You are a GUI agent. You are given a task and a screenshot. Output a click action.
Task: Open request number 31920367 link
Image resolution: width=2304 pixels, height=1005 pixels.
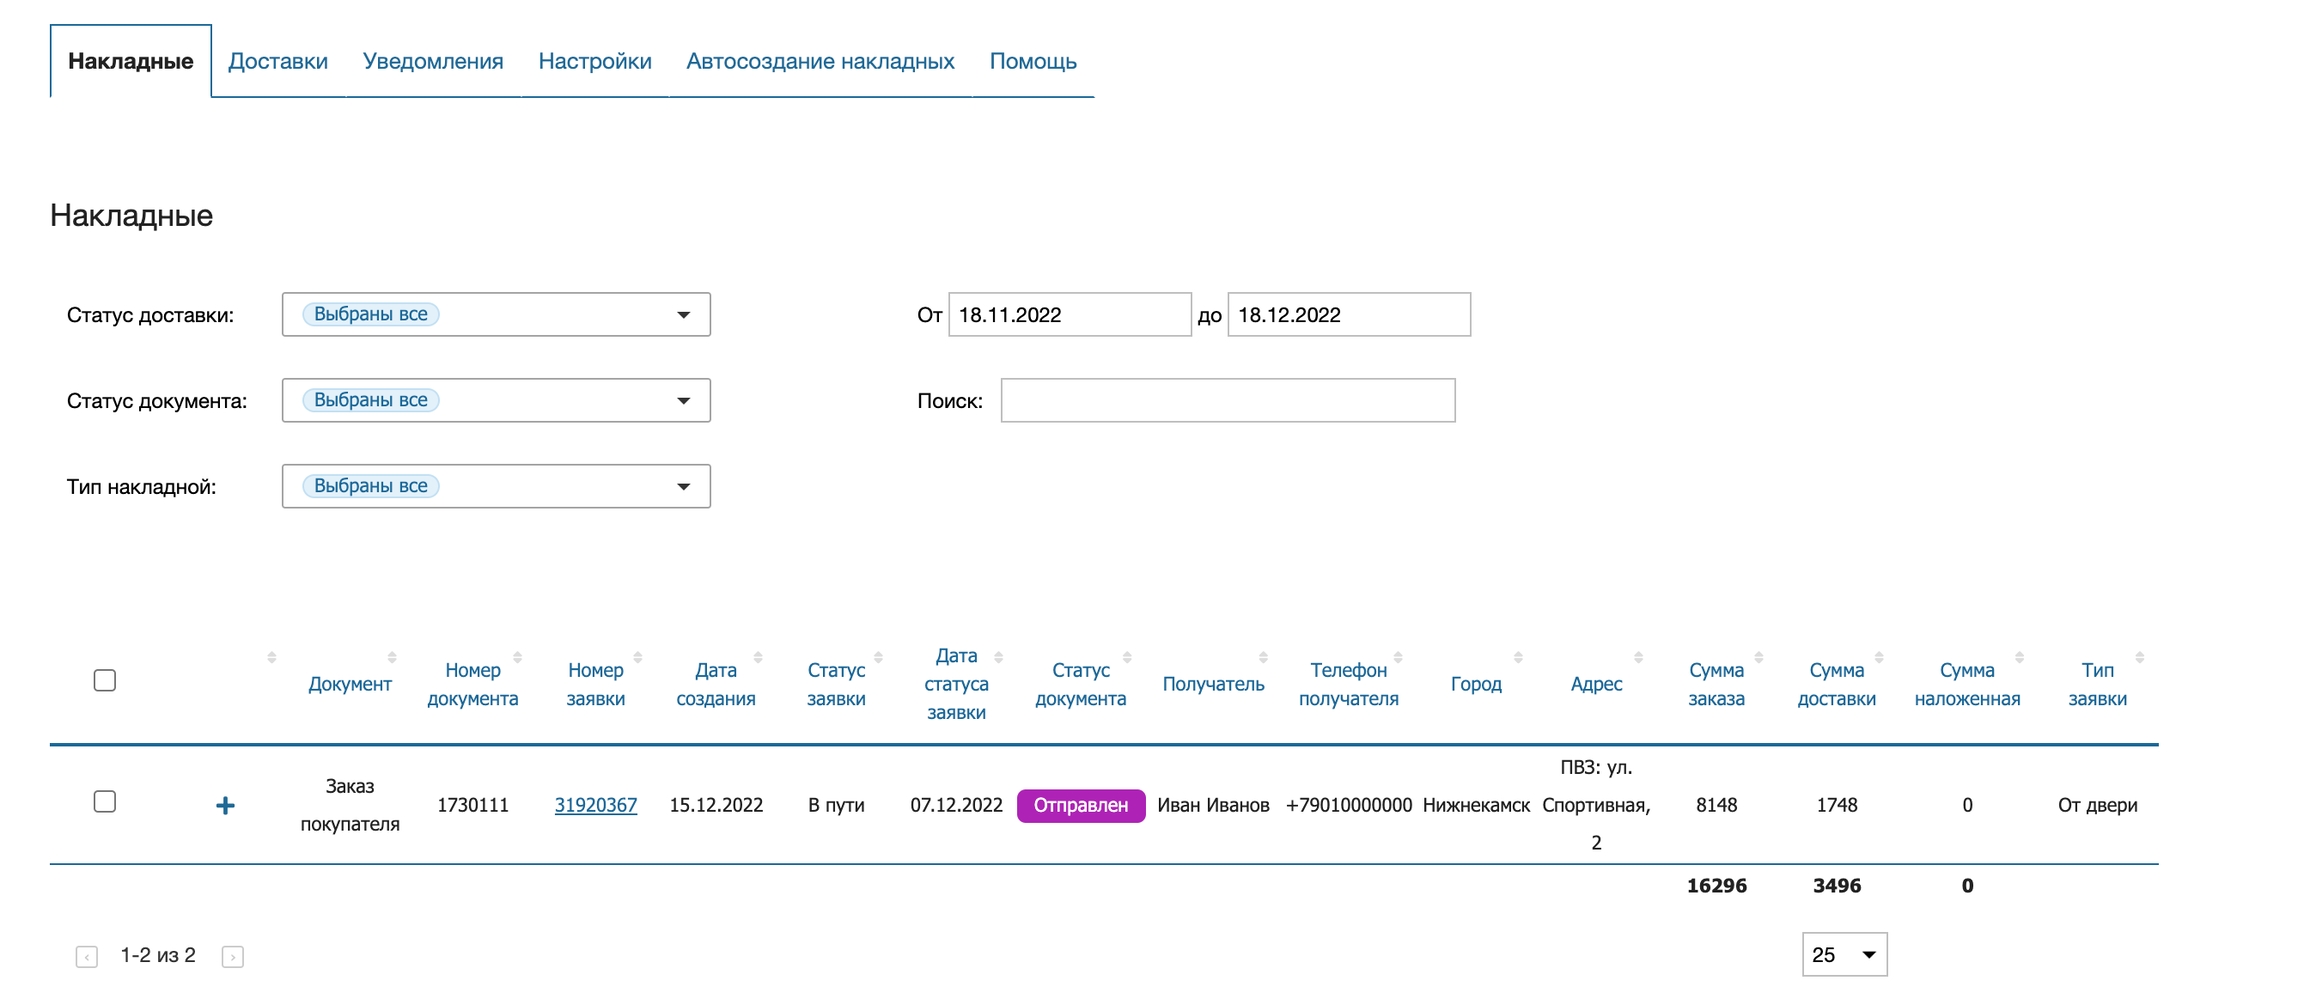pos(595,806)
